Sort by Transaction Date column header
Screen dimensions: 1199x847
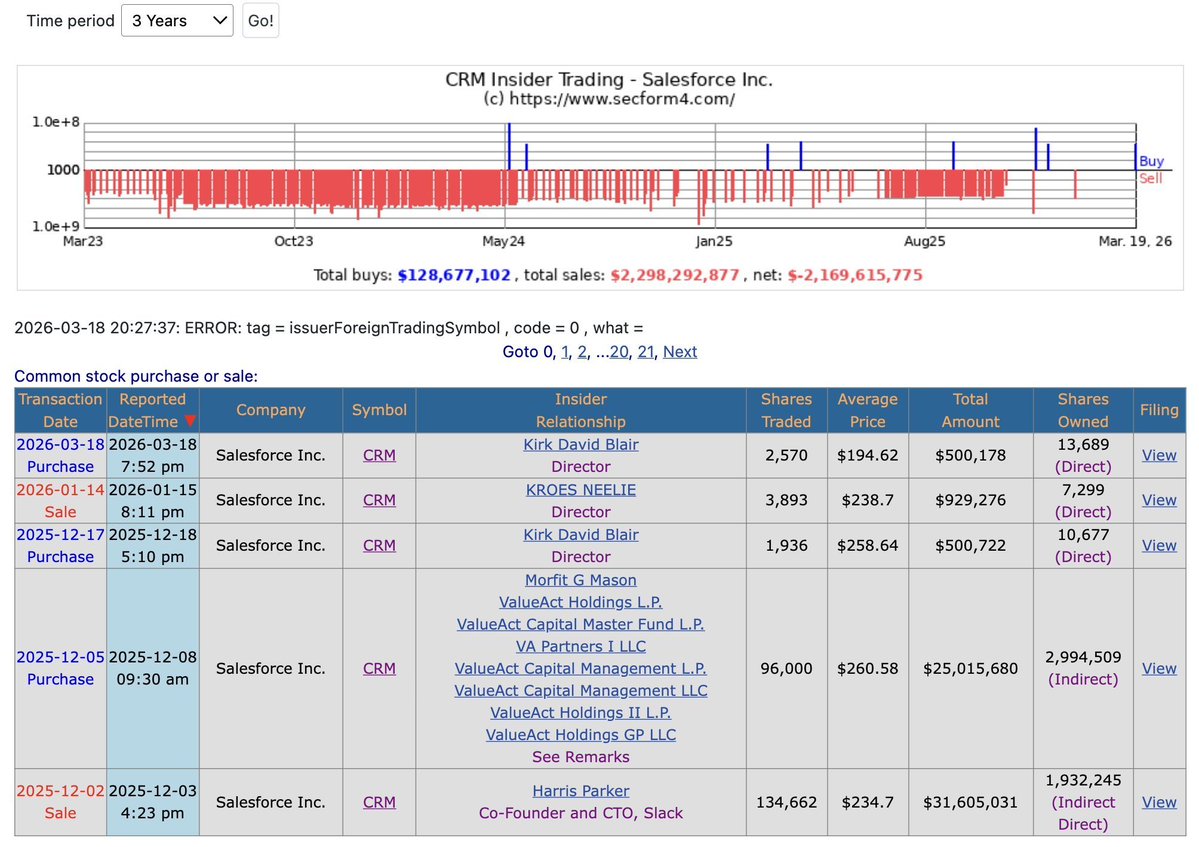pyautogui.click(x=60, y=411)
